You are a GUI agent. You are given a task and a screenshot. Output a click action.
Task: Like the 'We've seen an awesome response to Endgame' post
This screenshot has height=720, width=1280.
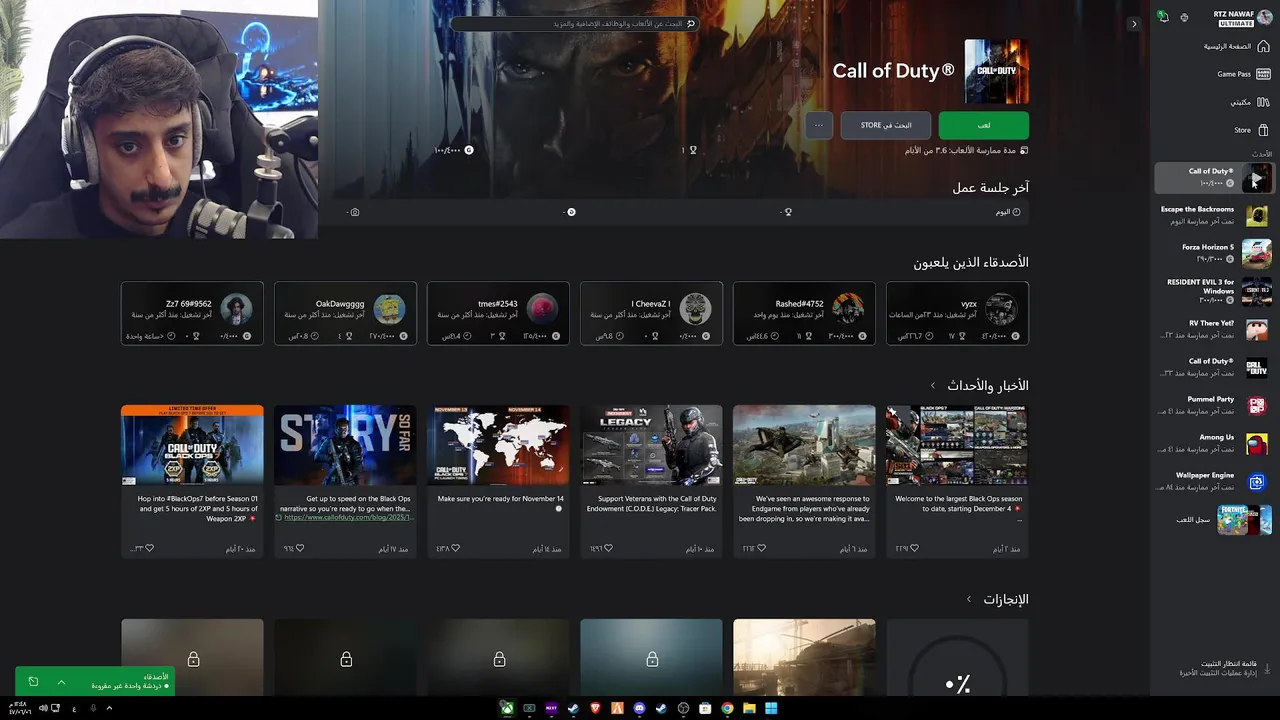tap(761, 549)
